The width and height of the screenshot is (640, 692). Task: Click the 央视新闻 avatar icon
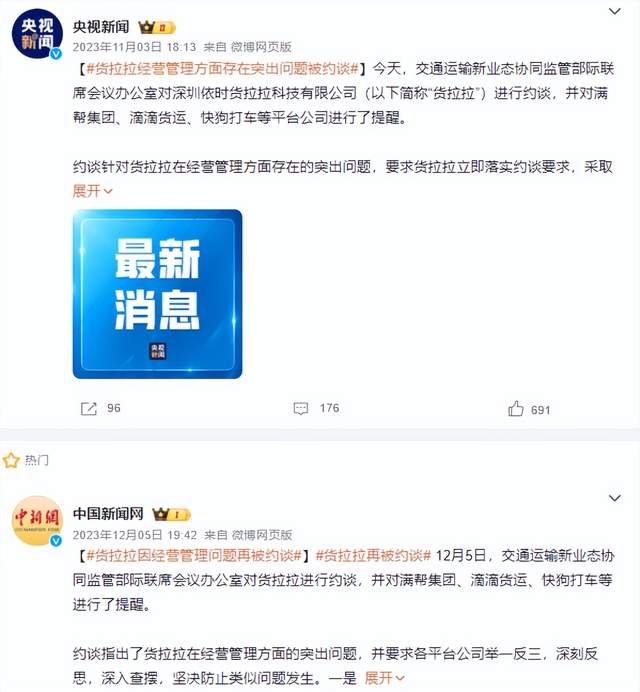coord(37,34)
